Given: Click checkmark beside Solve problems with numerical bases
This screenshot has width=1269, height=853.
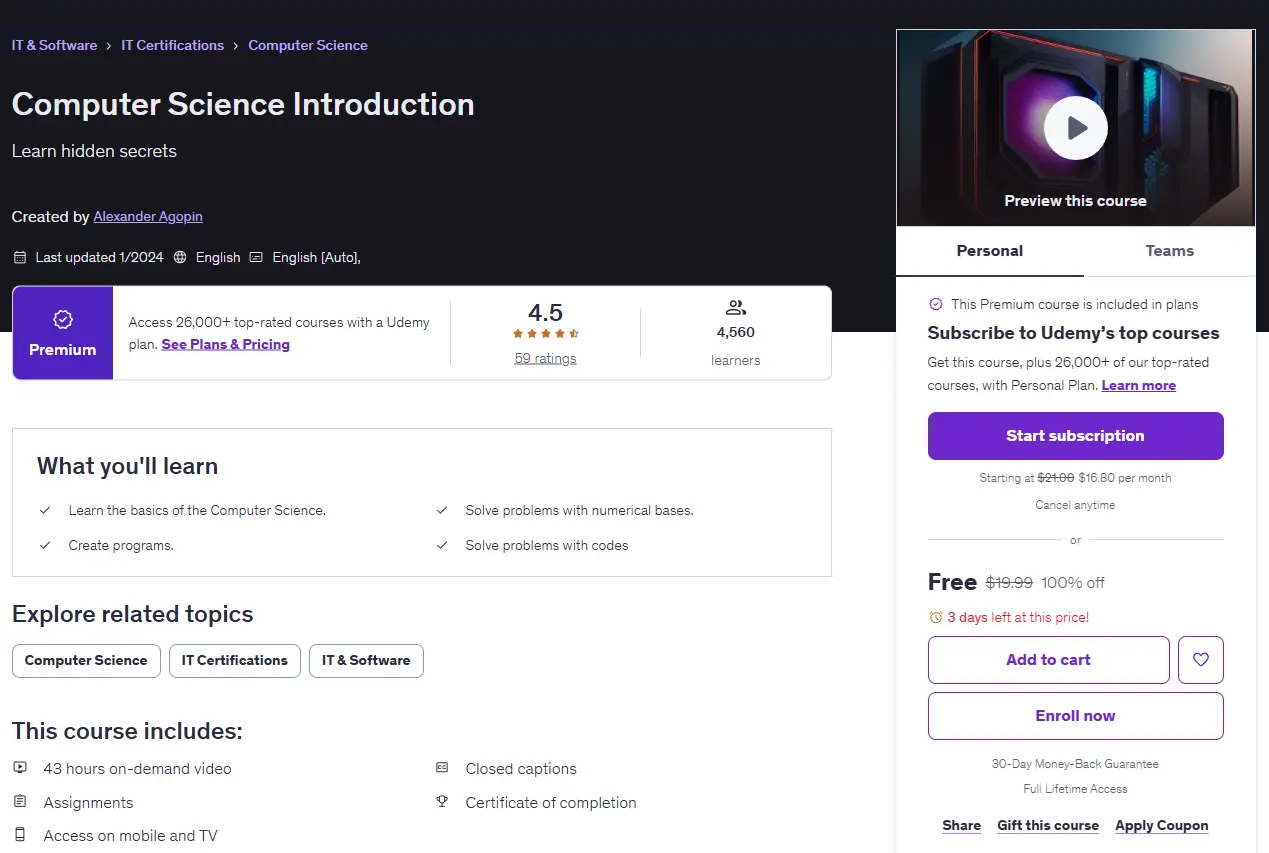Looking at the screenshot, I should [x=442, y=510].
